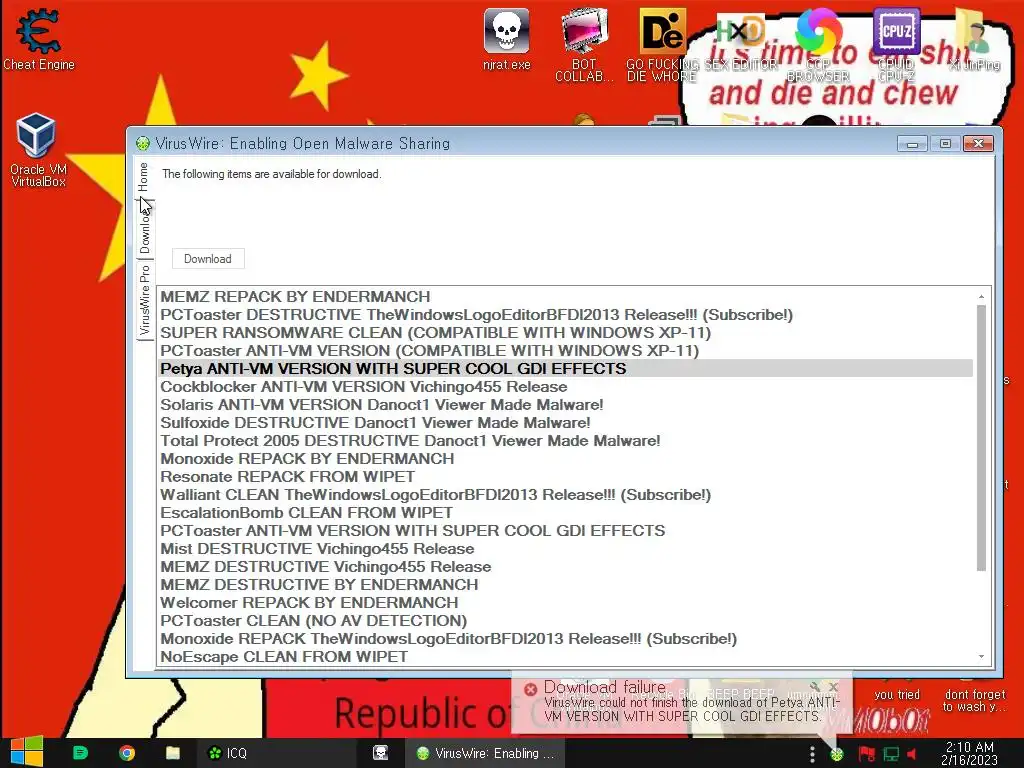The height and width of the screenshot is (768, 1024).
Task: Select the njrat.exe skull icon
Action: (507, 39)
